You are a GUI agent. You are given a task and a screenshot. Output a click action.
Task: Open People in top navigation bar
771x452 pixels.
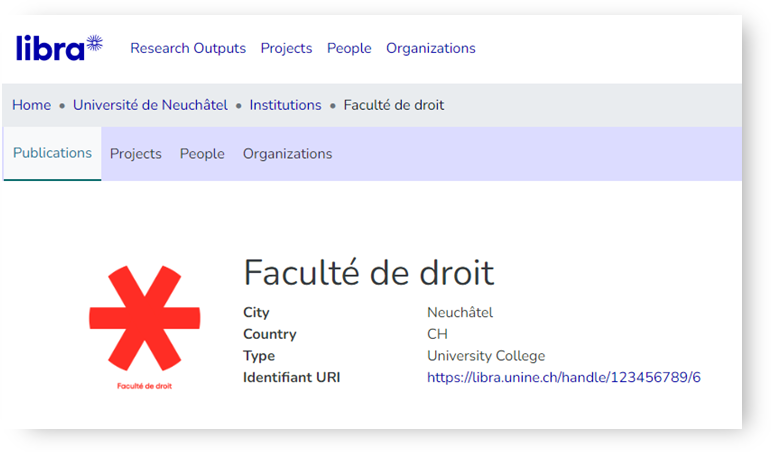[x=349, y=48]
